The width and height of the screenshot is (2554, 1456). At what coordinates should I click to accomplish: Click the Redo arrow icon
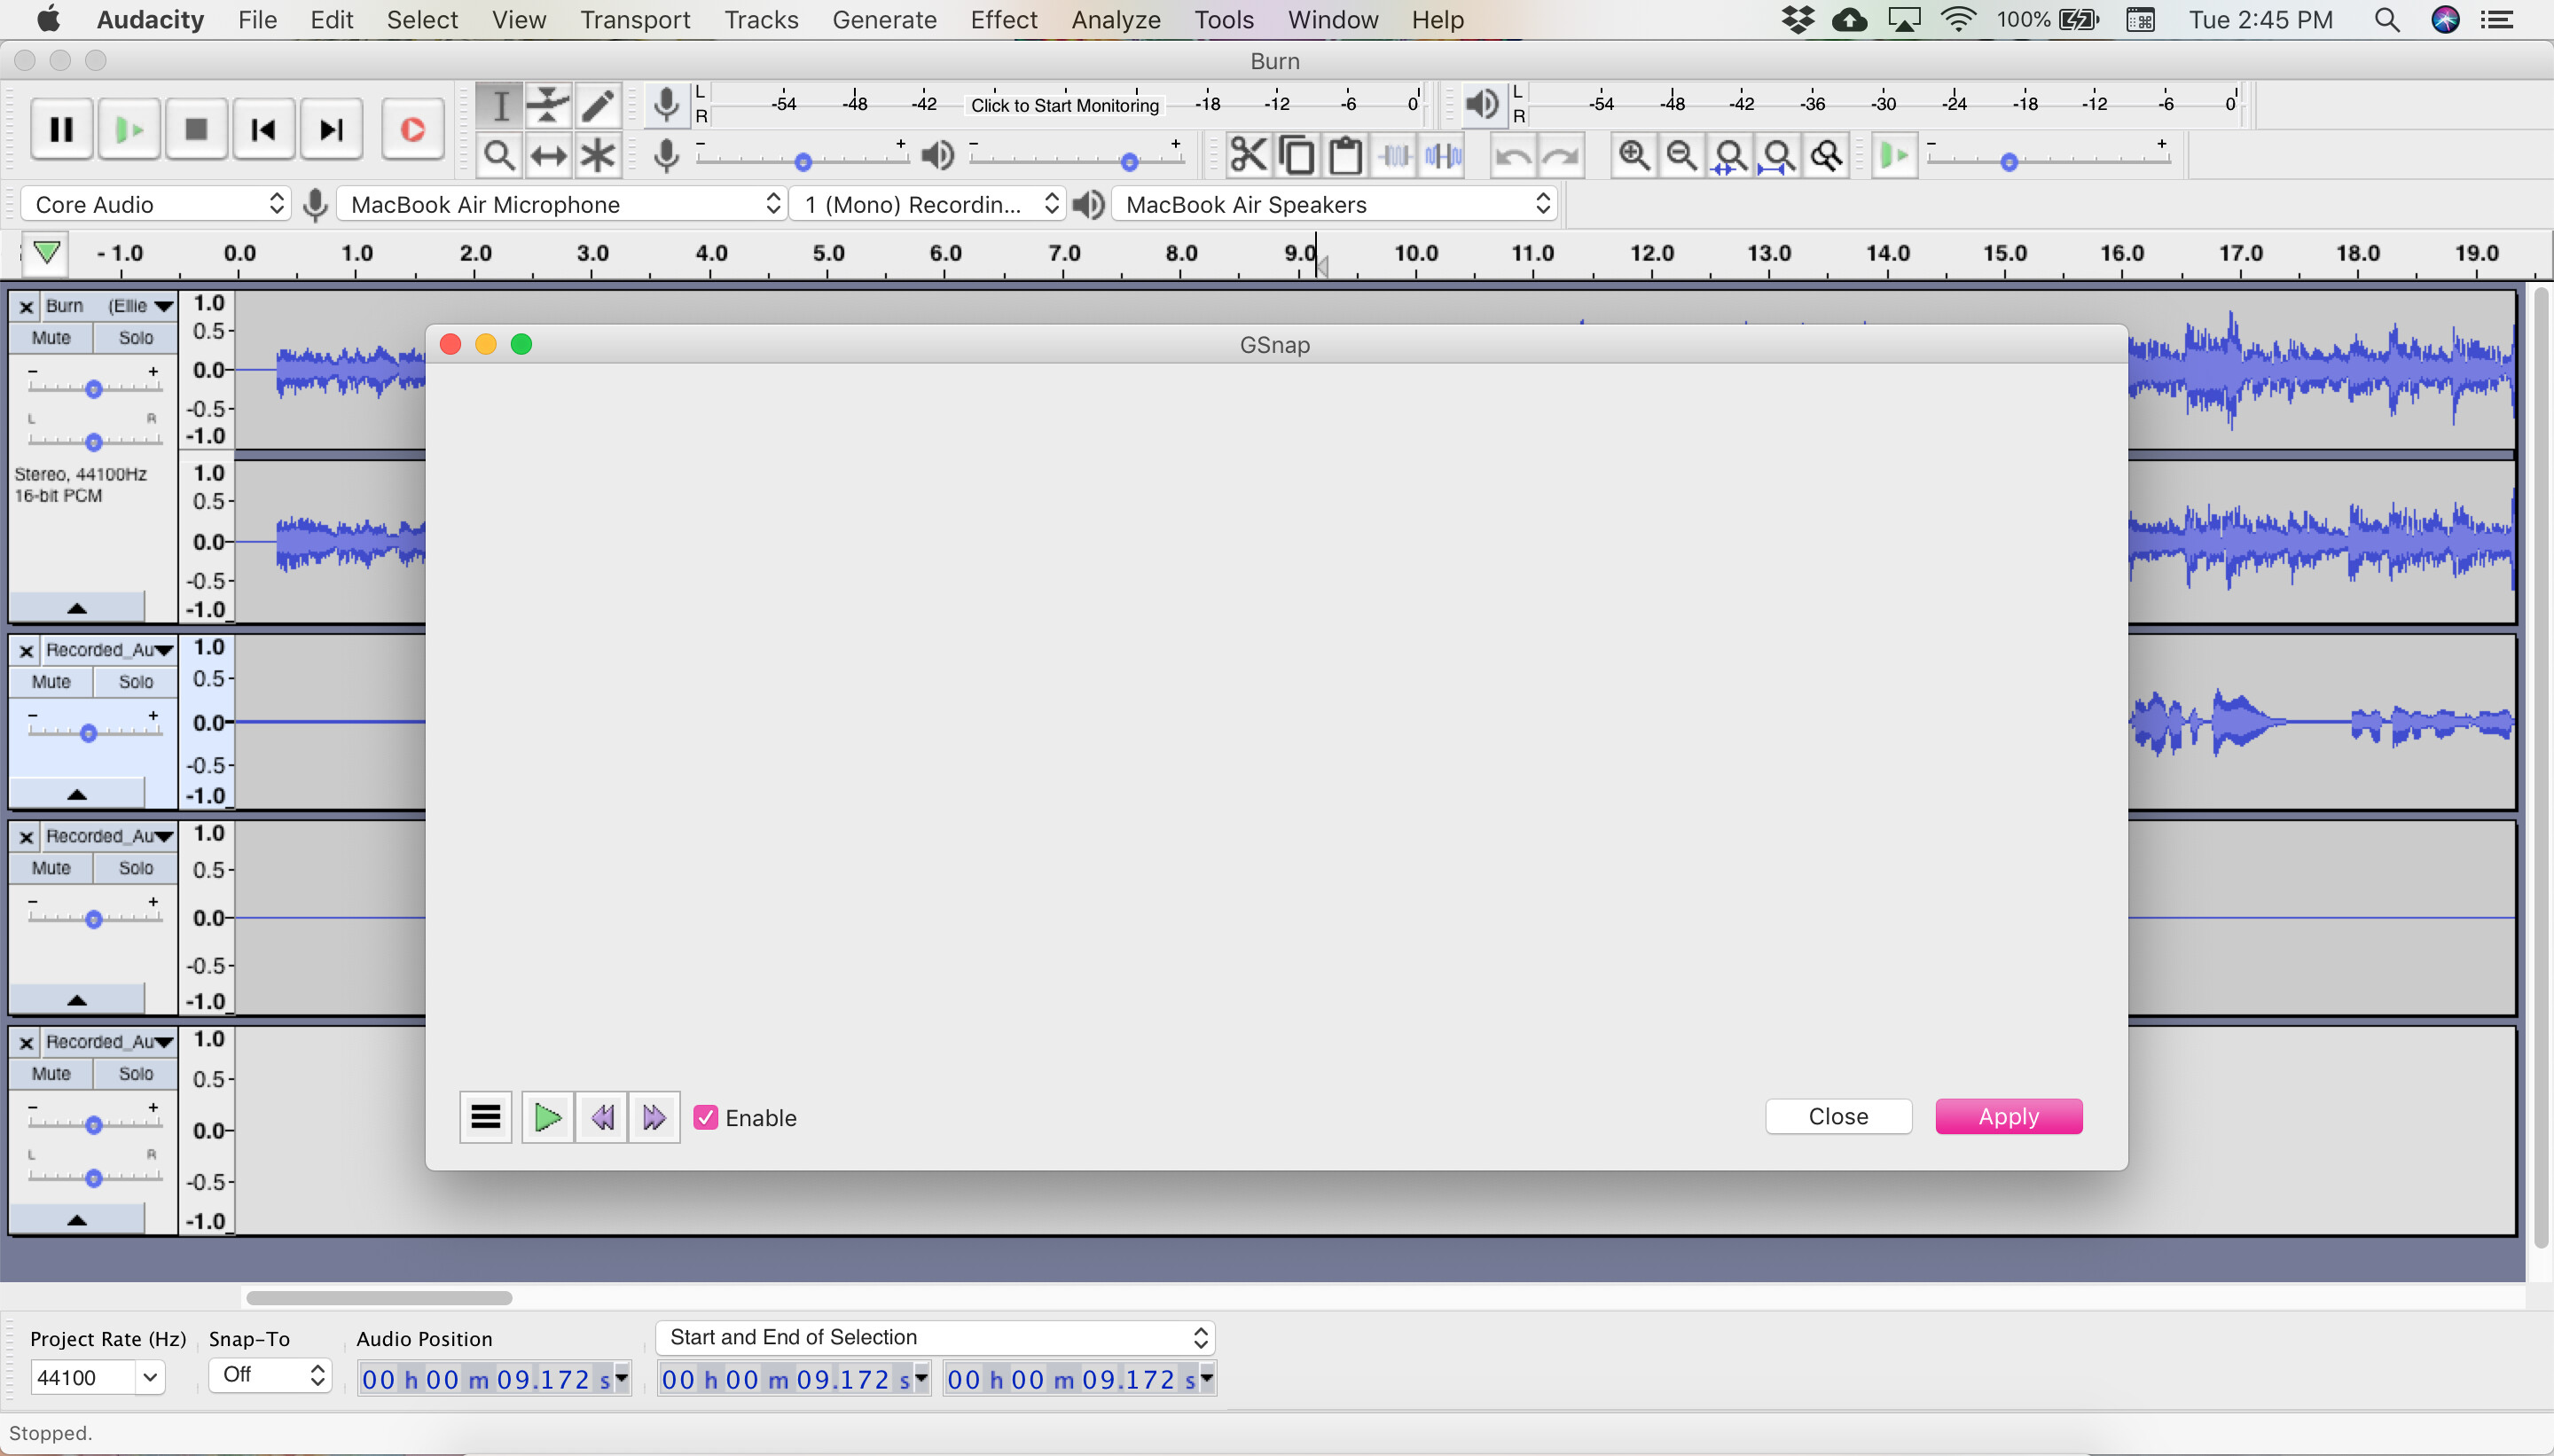(1561, 155)
